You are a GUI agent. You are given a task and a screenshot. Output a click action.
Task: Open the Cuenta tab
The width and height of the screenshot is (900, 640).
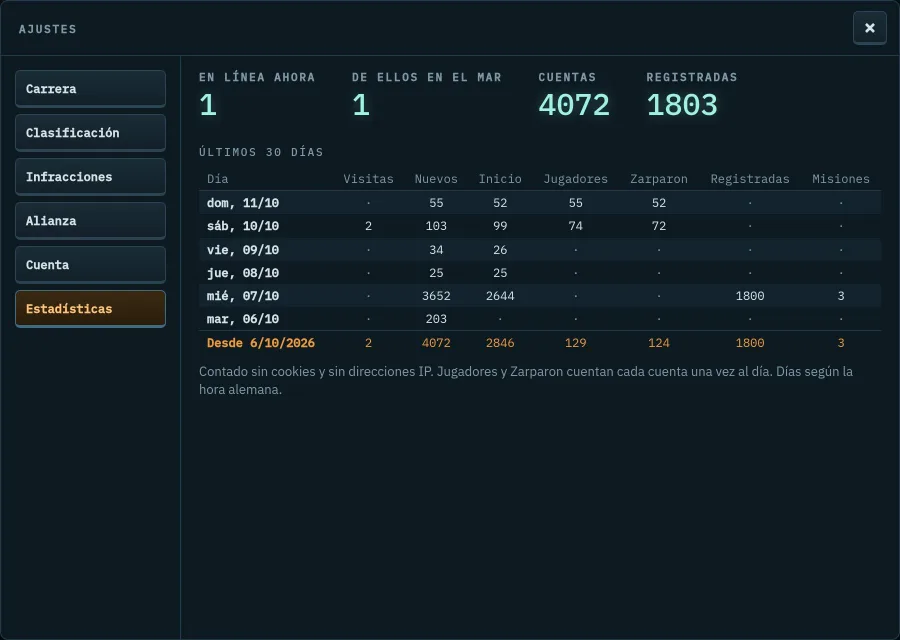coord(90,265)
